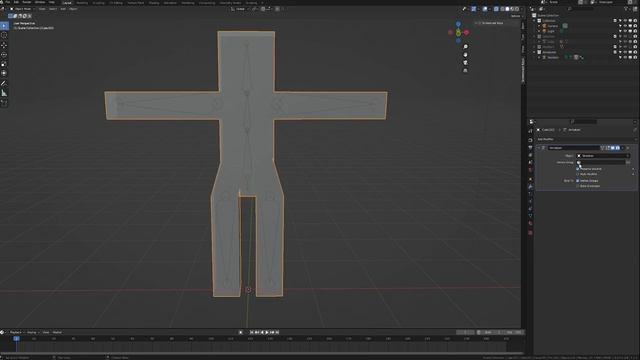Activate the Transform tool
This screenshot has width=640, height=360.
pyautogui.click(x=4, y=73)
